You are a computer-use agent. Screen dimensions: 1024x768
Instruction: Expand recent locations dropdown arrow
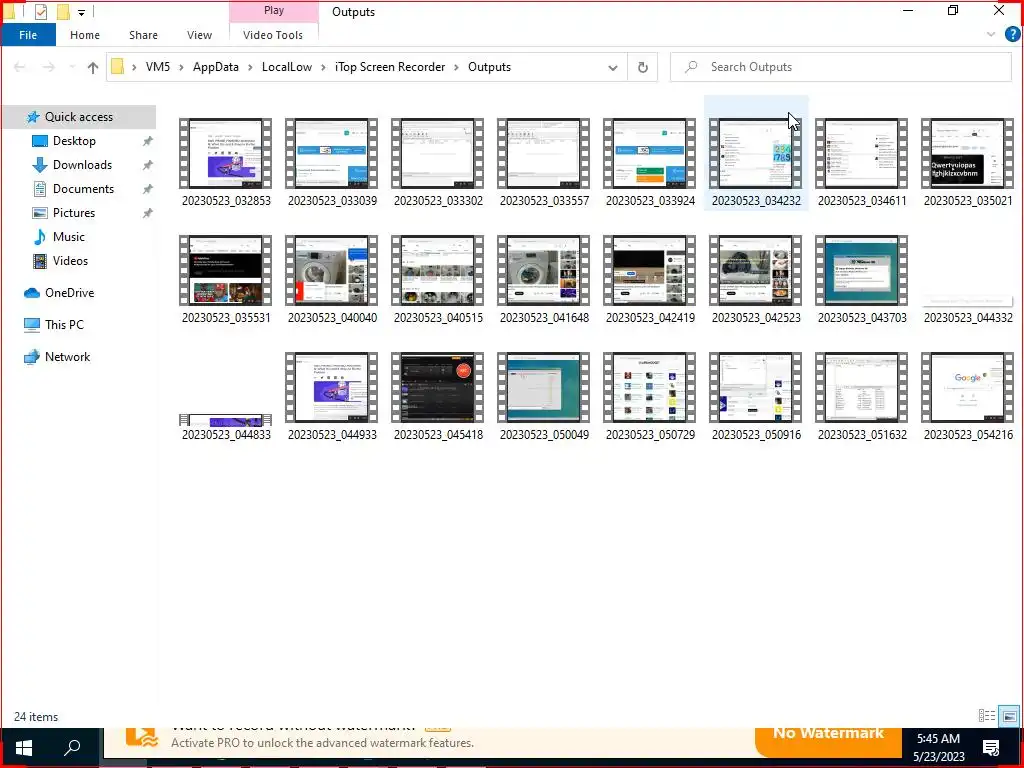coord(72,67)
